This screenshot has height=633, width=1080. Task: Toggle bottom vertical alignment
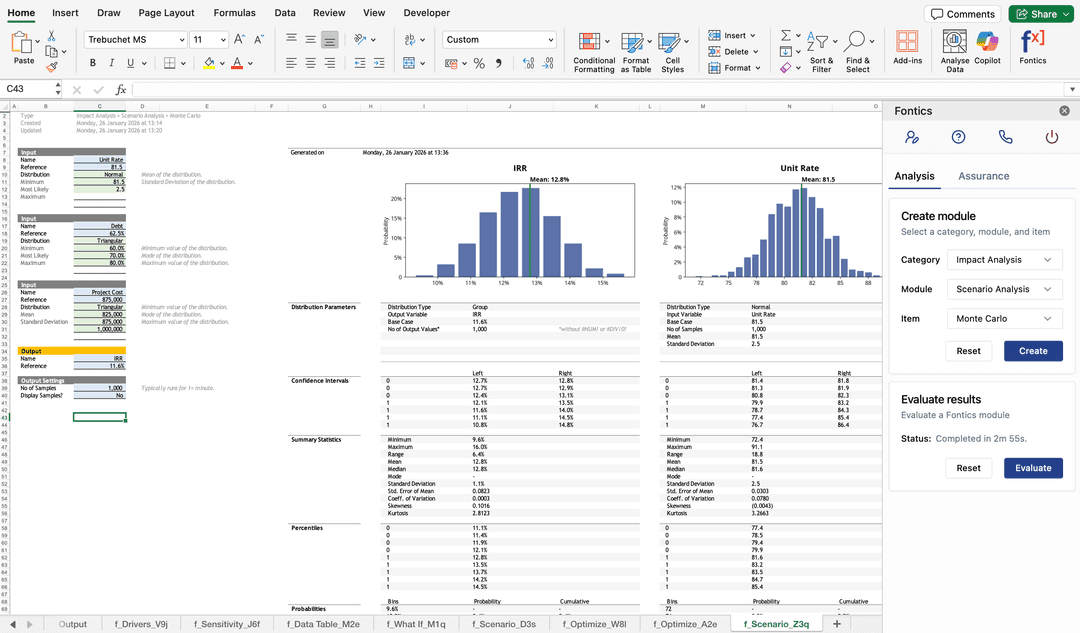tap(330, 39)
